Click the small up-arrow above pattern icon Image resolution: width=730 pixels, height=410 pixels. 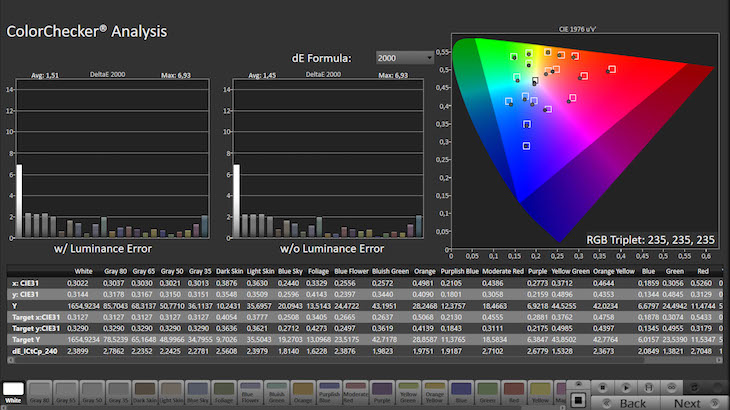578,384
